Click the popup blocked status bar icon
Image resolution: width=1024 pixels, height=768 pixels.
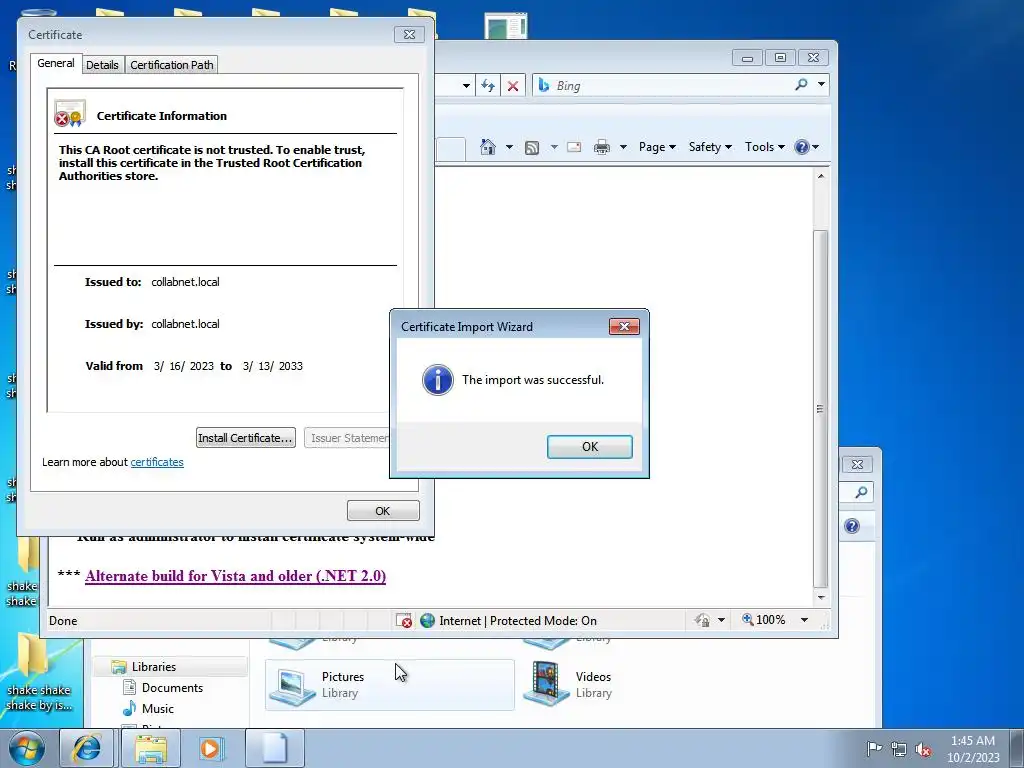tap(404, 620)
